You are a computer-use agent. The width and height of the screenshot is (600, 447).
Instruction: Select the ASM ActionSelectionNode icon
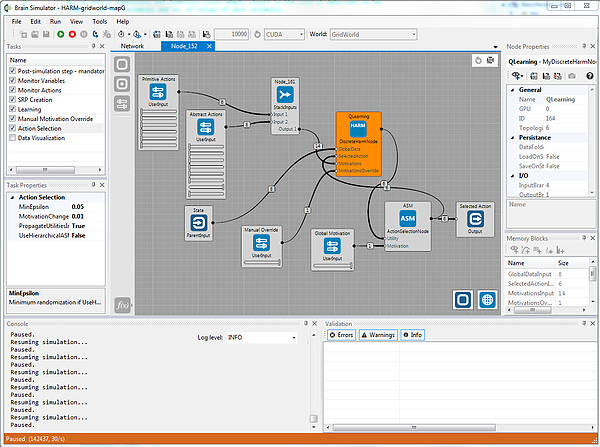point(407,218)
